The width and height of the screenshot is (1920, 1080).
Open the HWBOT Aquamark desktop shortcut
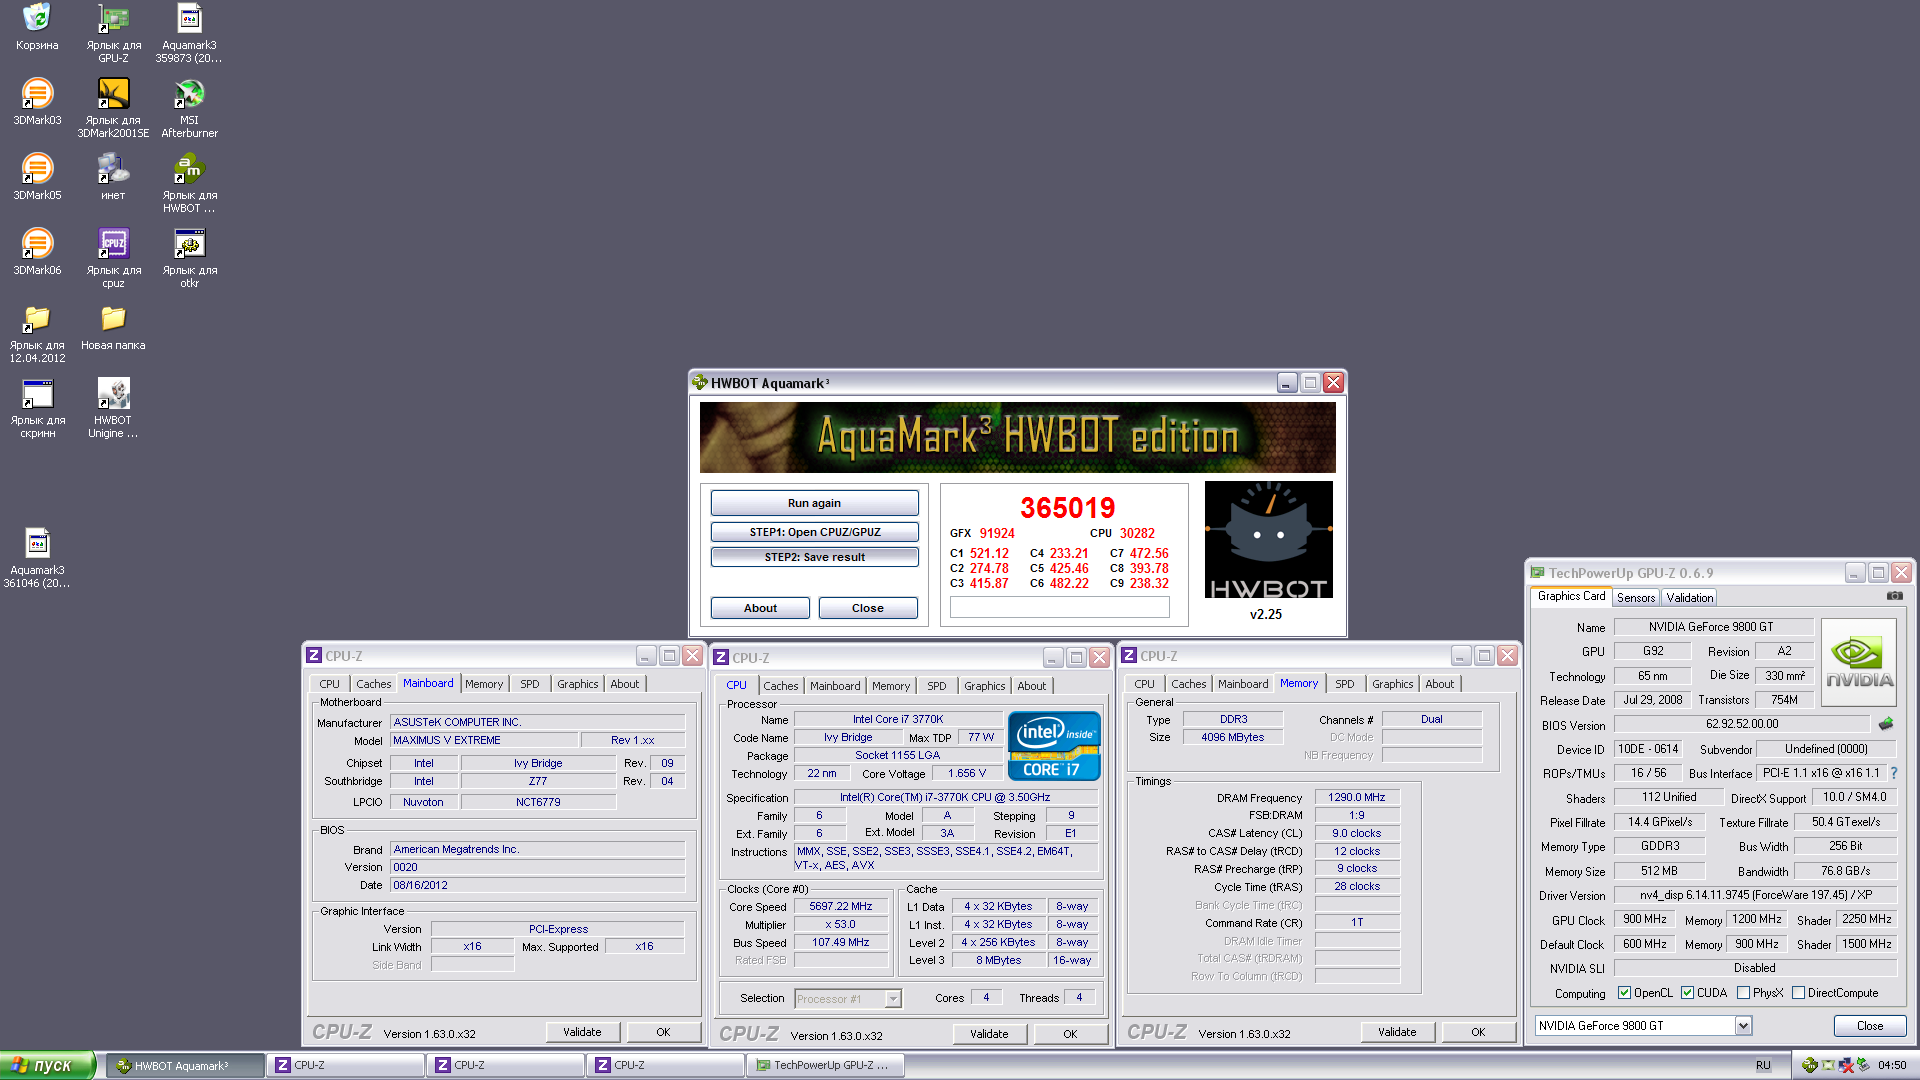pos(189,183)
